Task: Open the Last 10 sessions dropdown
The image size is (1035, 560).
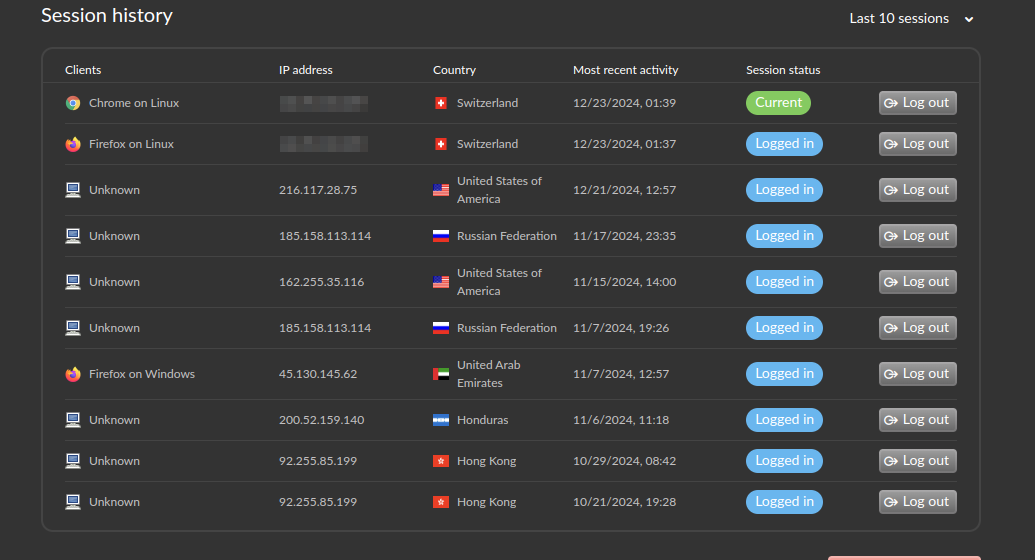Action: click(911, 18)
